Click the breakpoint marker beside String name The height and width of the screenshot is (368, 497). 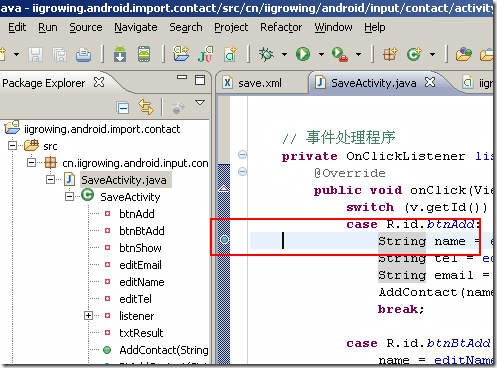click(x=224, y=239)
